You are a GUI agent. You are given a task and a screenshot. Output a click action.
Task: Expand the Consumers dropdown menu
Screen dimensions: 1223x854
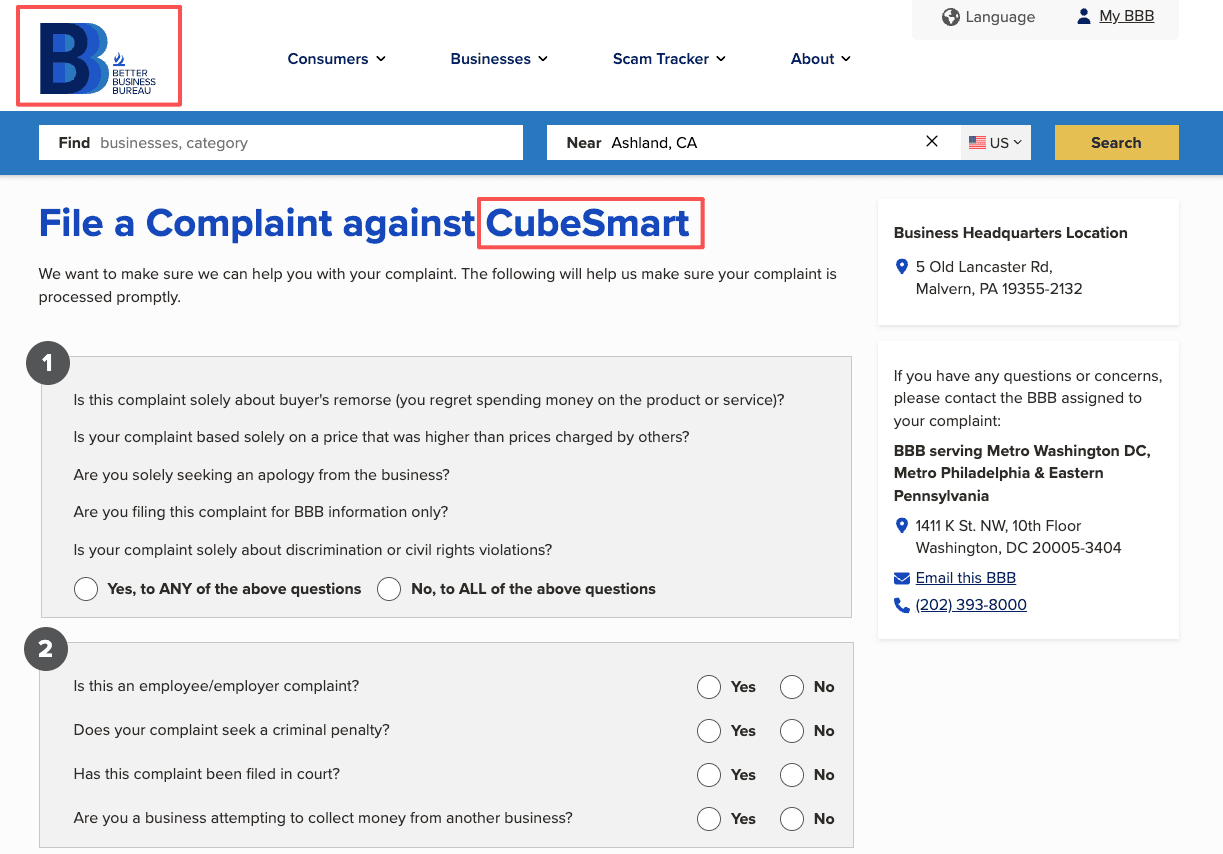[337, 58]
